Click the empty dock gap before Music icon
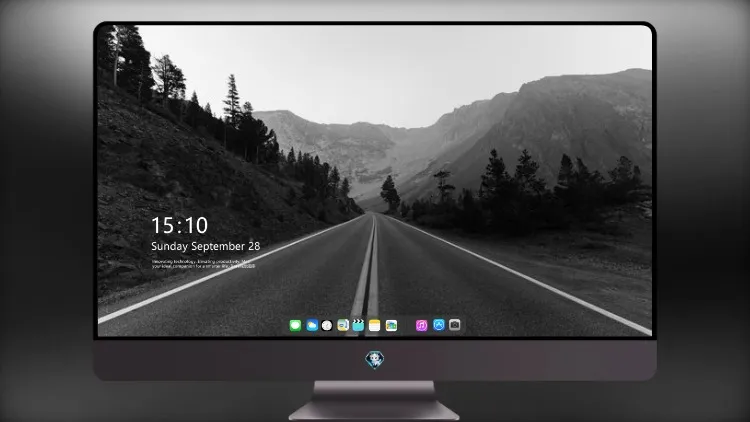 coord(407,325)
